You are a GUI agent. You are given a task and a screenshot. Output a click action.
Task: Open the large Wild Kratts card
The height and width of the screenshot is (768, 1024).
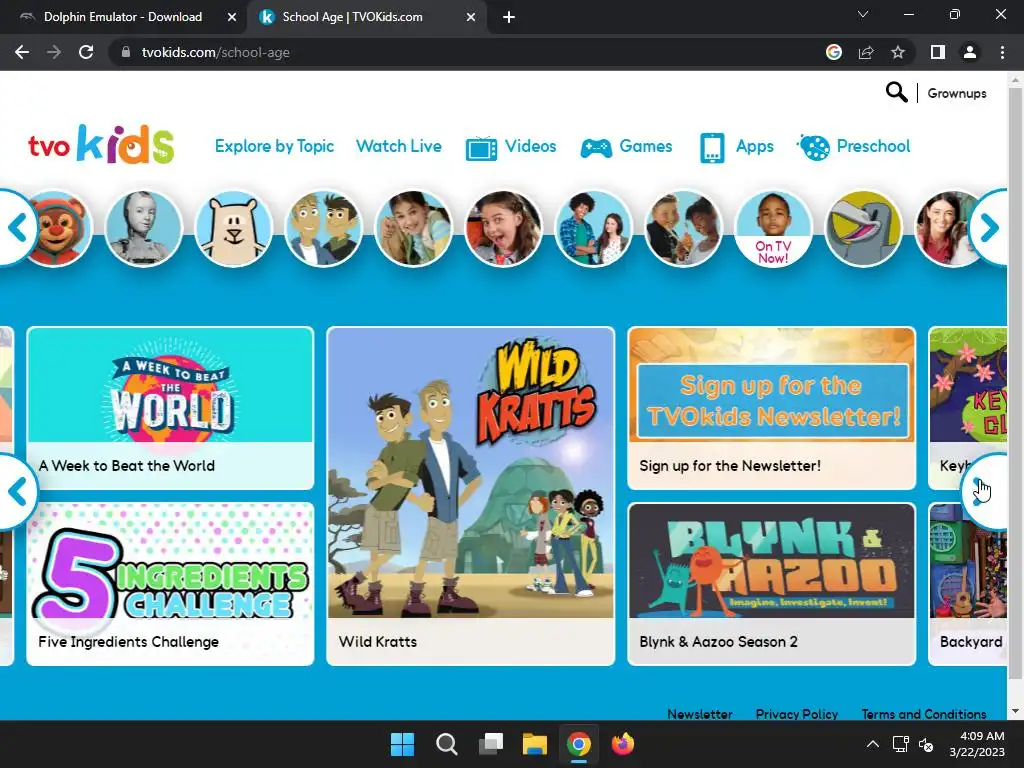click(470, 496)
